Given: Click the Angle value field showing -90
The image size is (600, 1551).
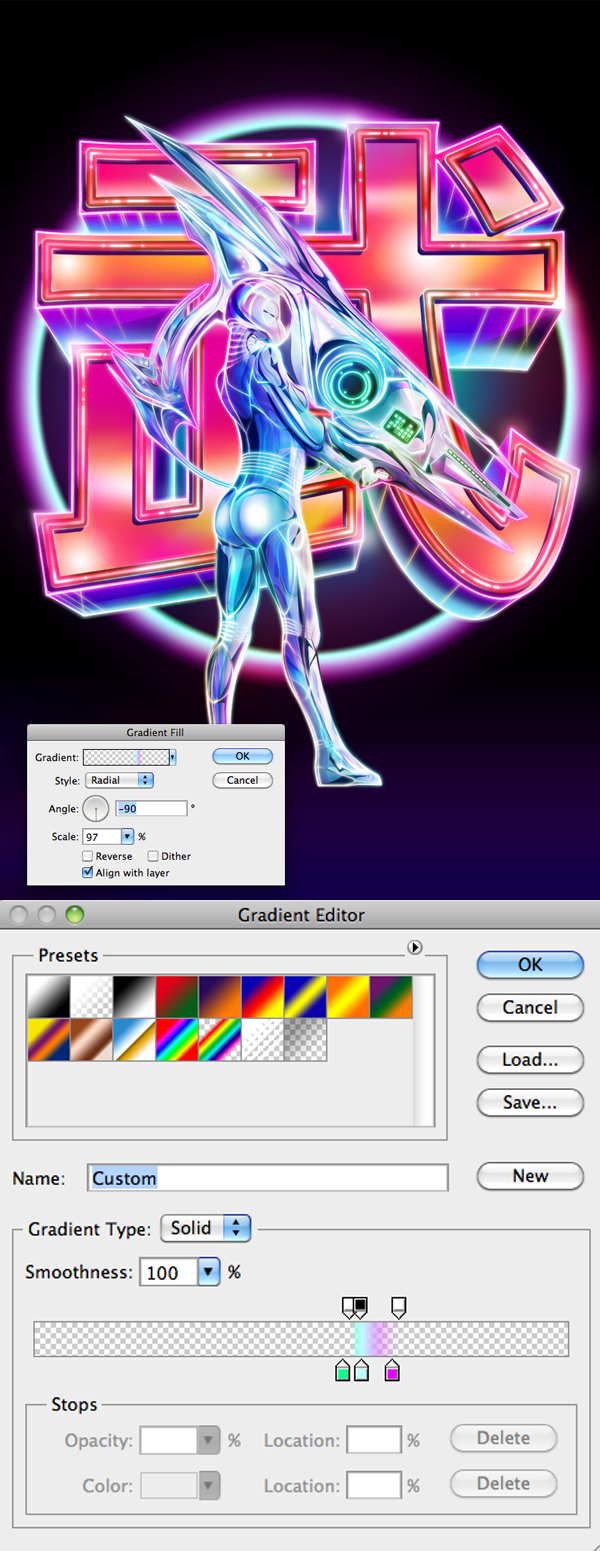Looking at the screenshot, I should pyautogui.click(x=151, y=808).
